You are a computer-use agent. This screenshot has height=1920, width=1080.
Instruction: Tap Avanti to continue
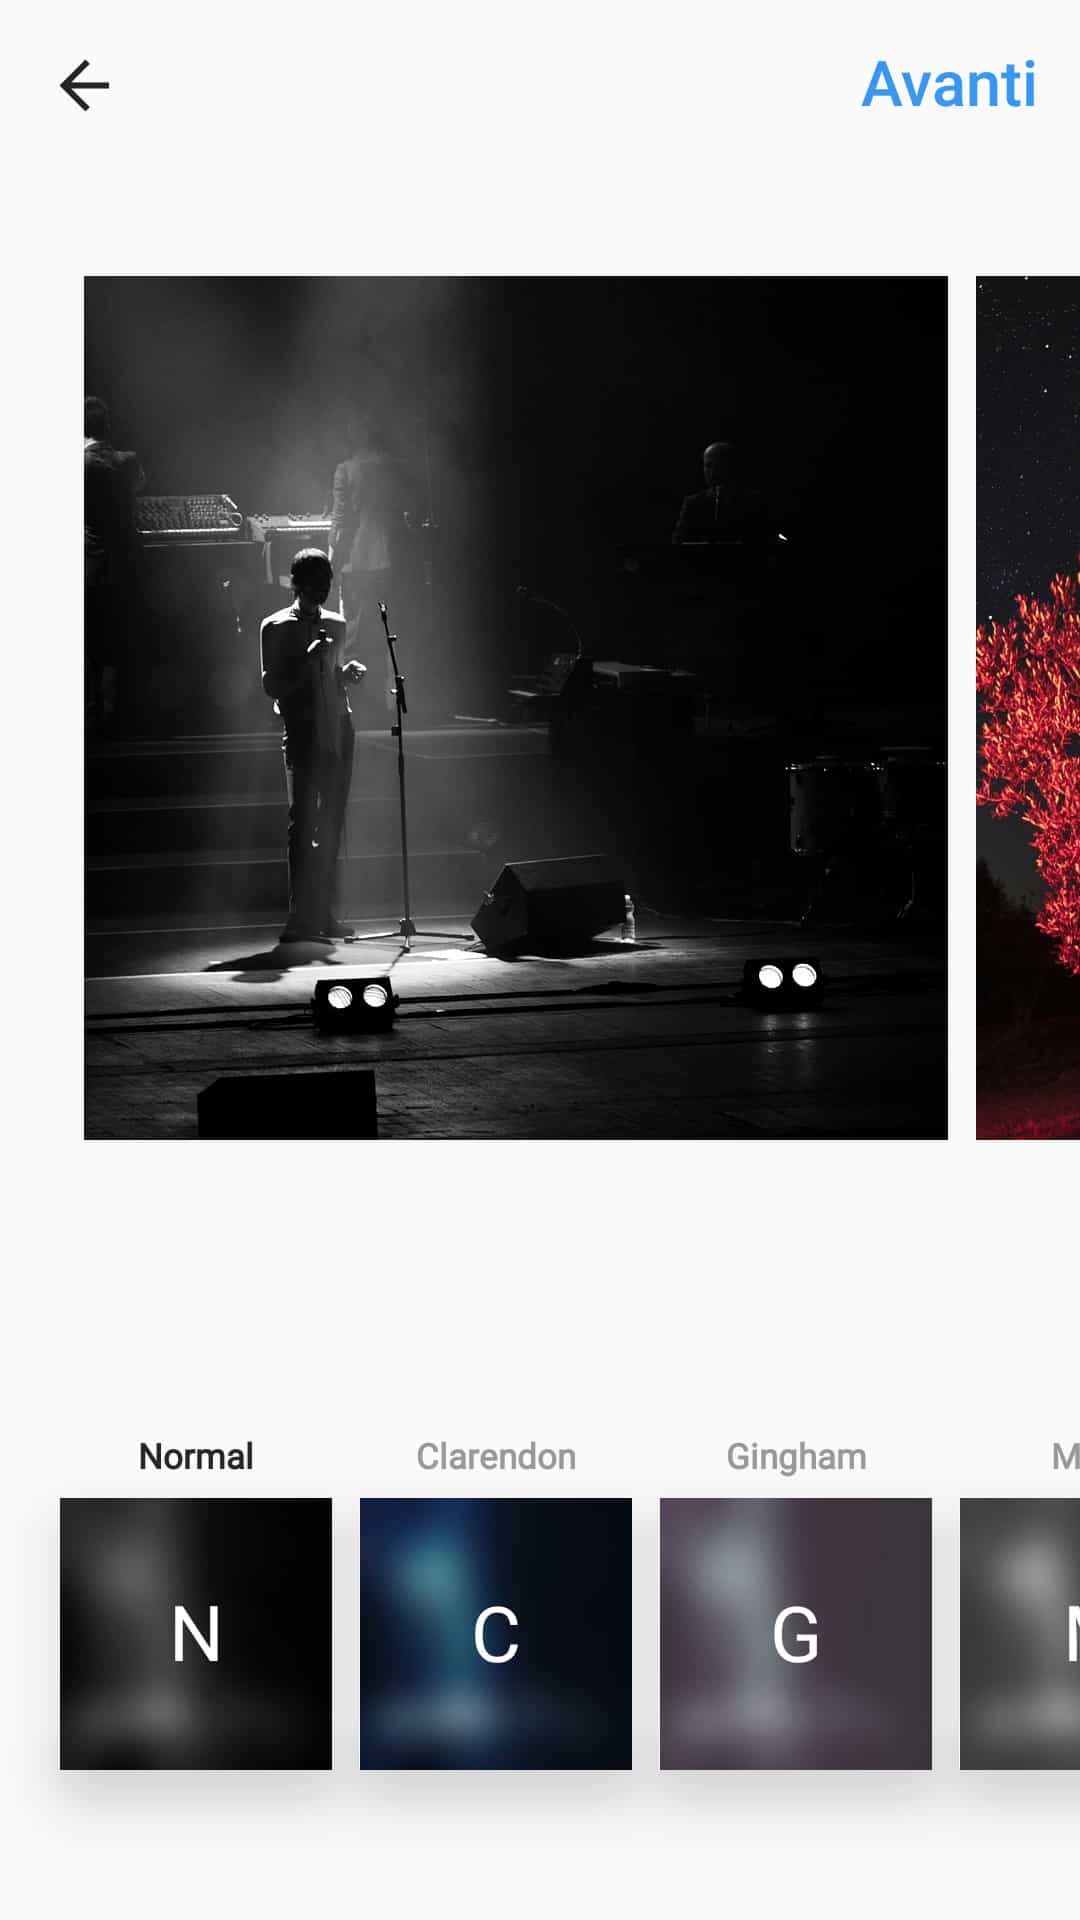click(949, 85)
